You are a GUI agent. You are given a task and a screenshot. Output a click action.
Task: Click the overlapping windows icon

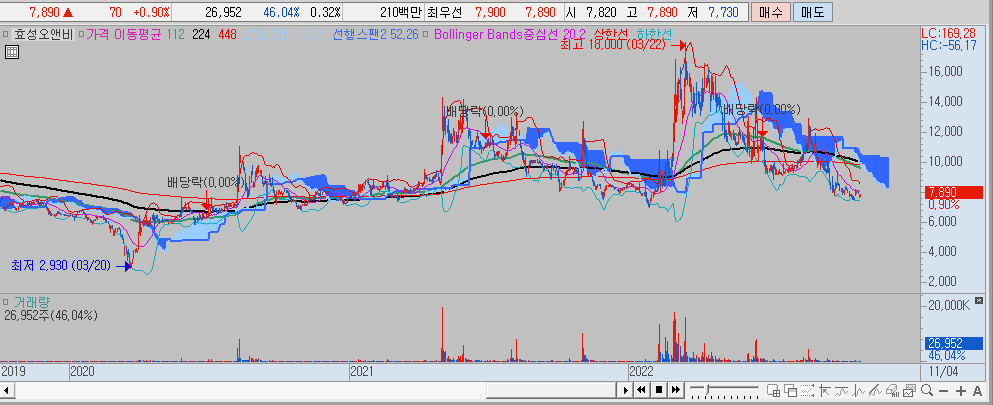[790, 390]
